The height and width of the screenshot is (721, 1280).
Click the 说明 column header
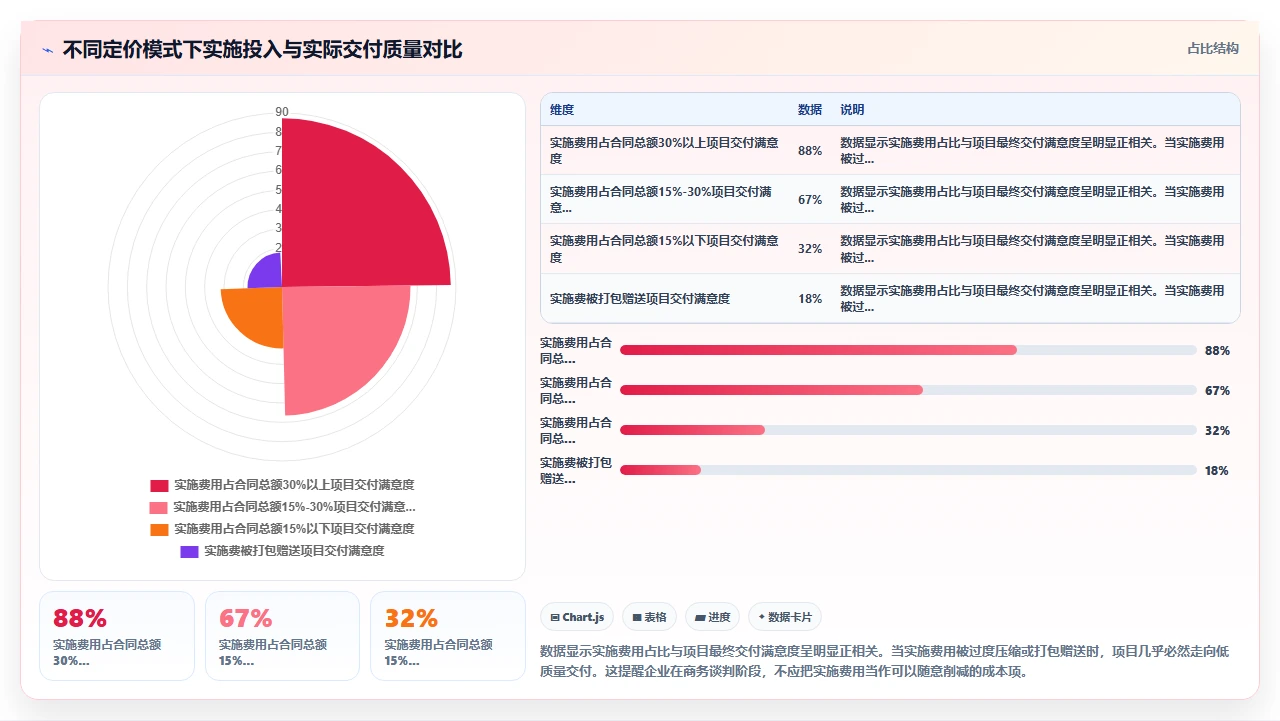click(x=852, y=110)
